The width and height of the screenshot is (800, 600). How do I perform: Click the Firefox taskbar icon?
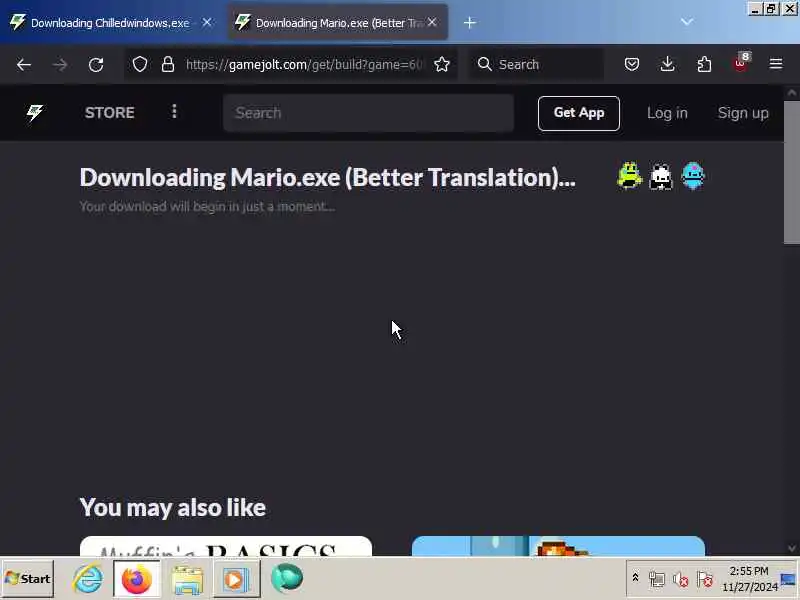(x=137, y=579)
